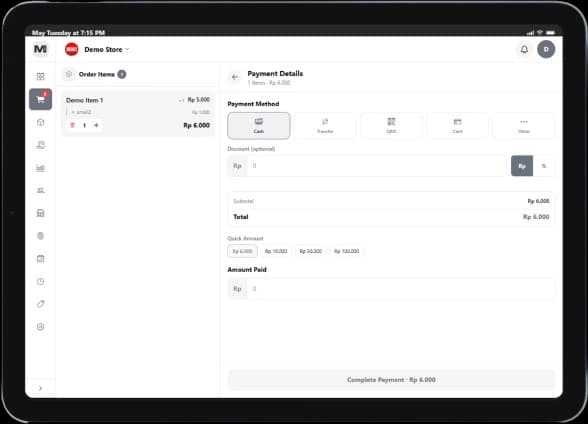Switch discount type to percent

coord(544,166)
